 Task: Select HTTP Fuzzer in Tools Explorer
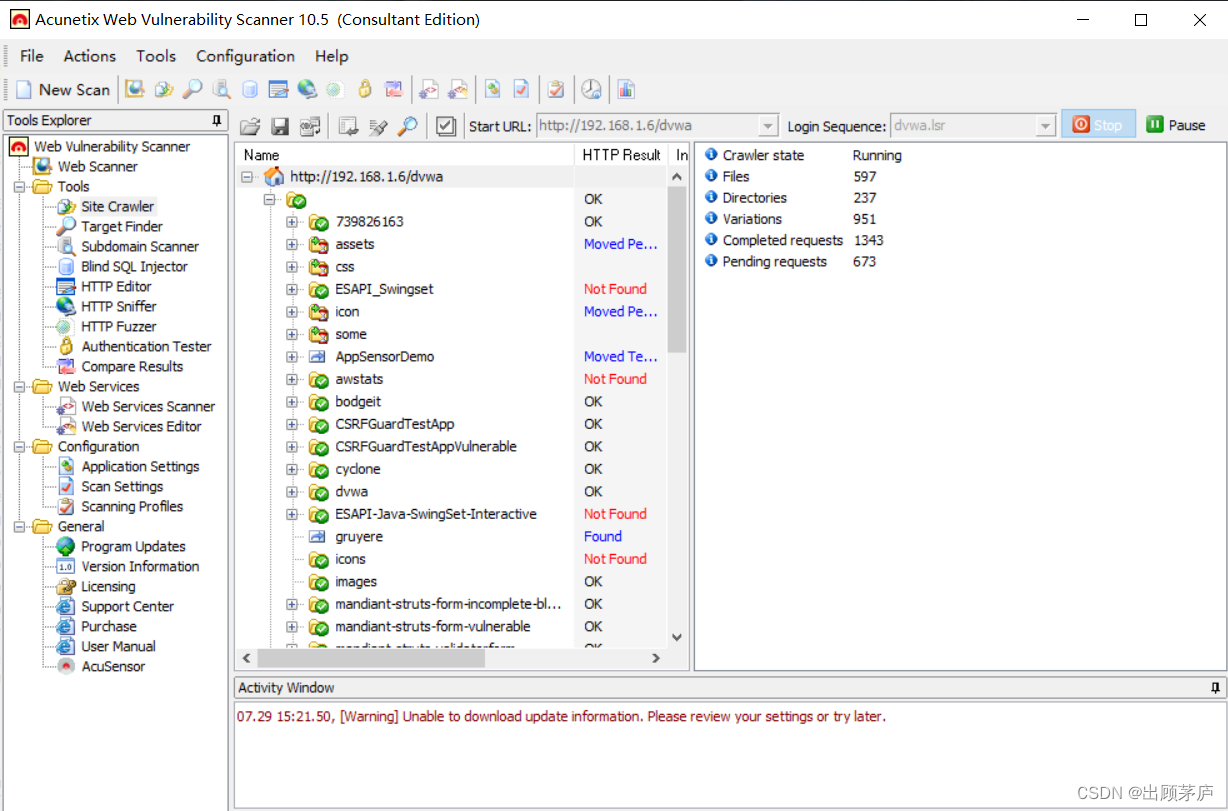(118, 327)
